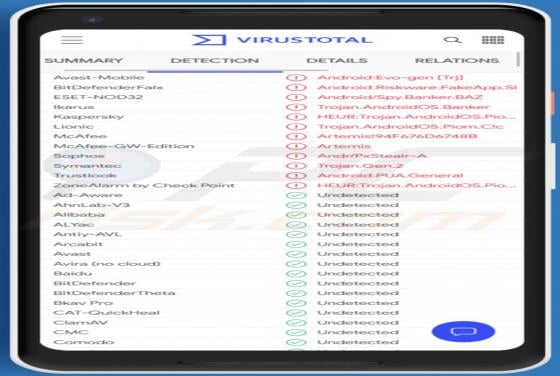Click the alert icon for Ikarus

[x=296, y=107]
